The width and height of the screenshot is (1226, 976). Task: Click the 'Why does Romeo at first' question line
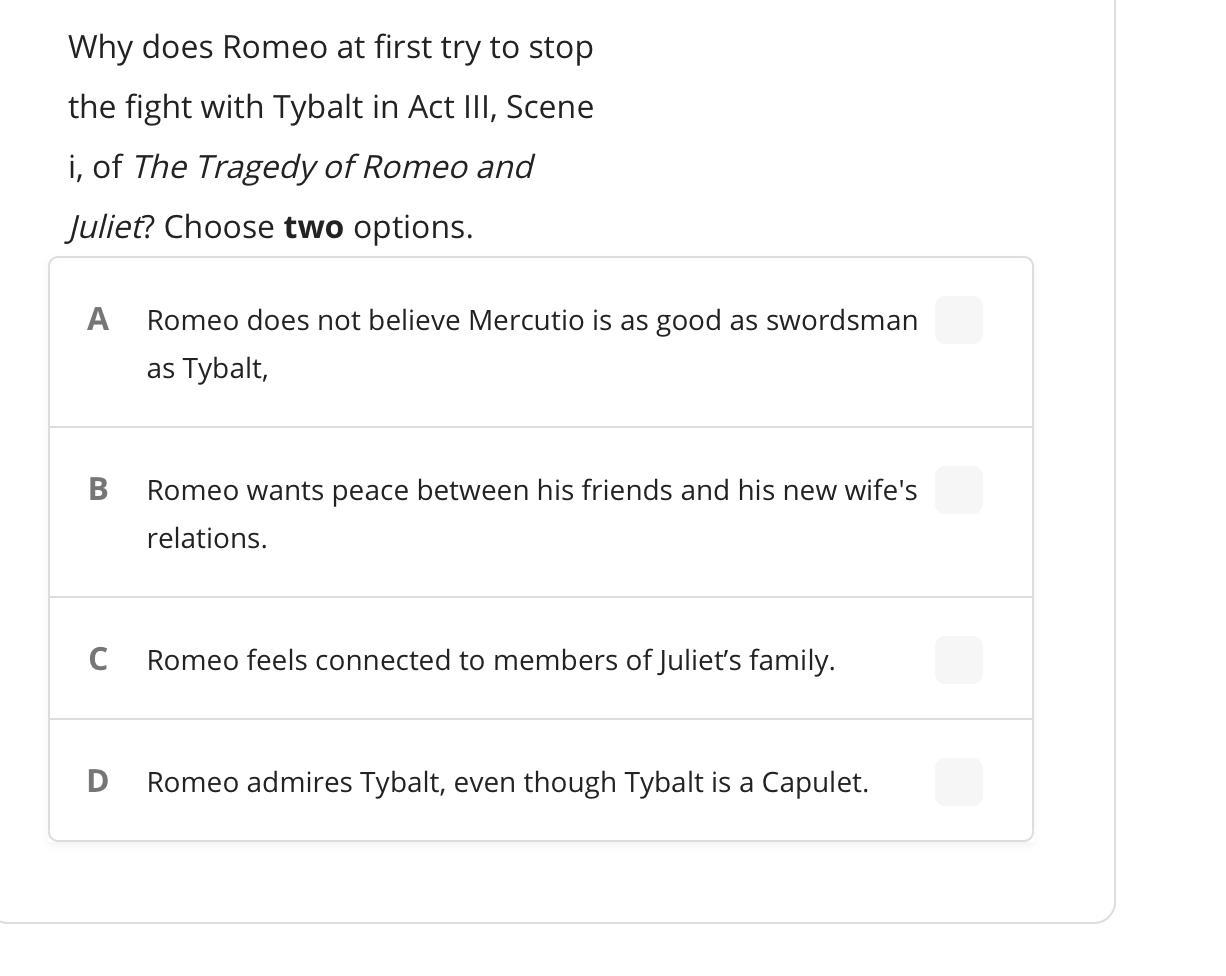coord(330,47)
